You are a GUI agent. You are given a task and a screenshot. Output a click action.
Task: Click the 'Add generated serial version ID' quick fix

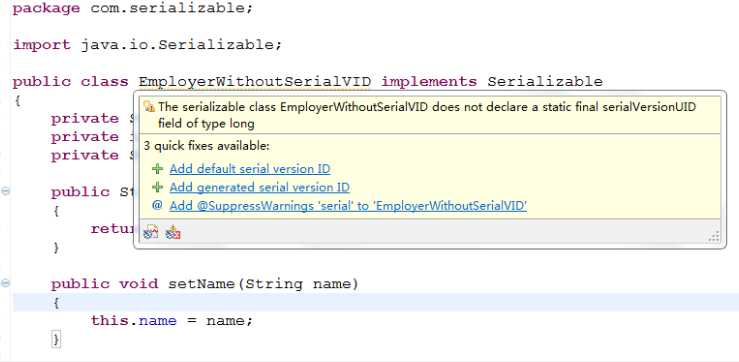click(x=260, y=188)
